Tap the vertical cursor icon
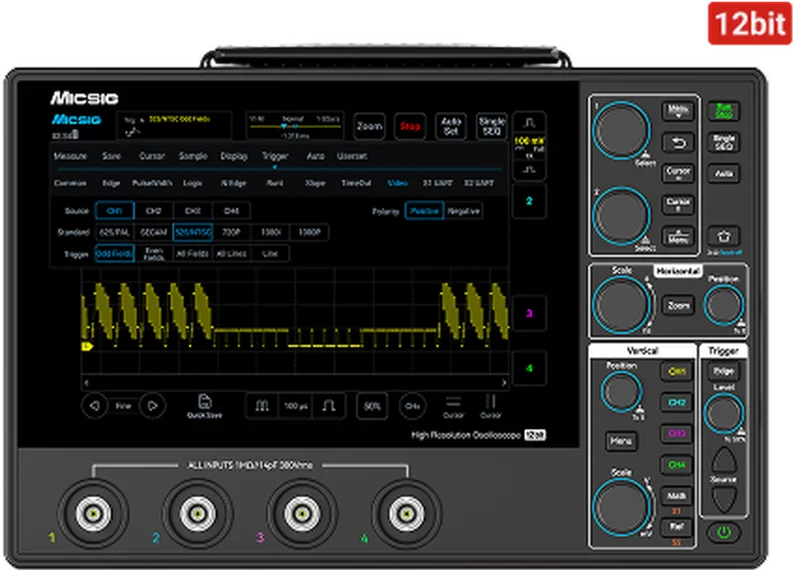The height and width of the screenshot is (570, 800). click(x=491, y=407)
